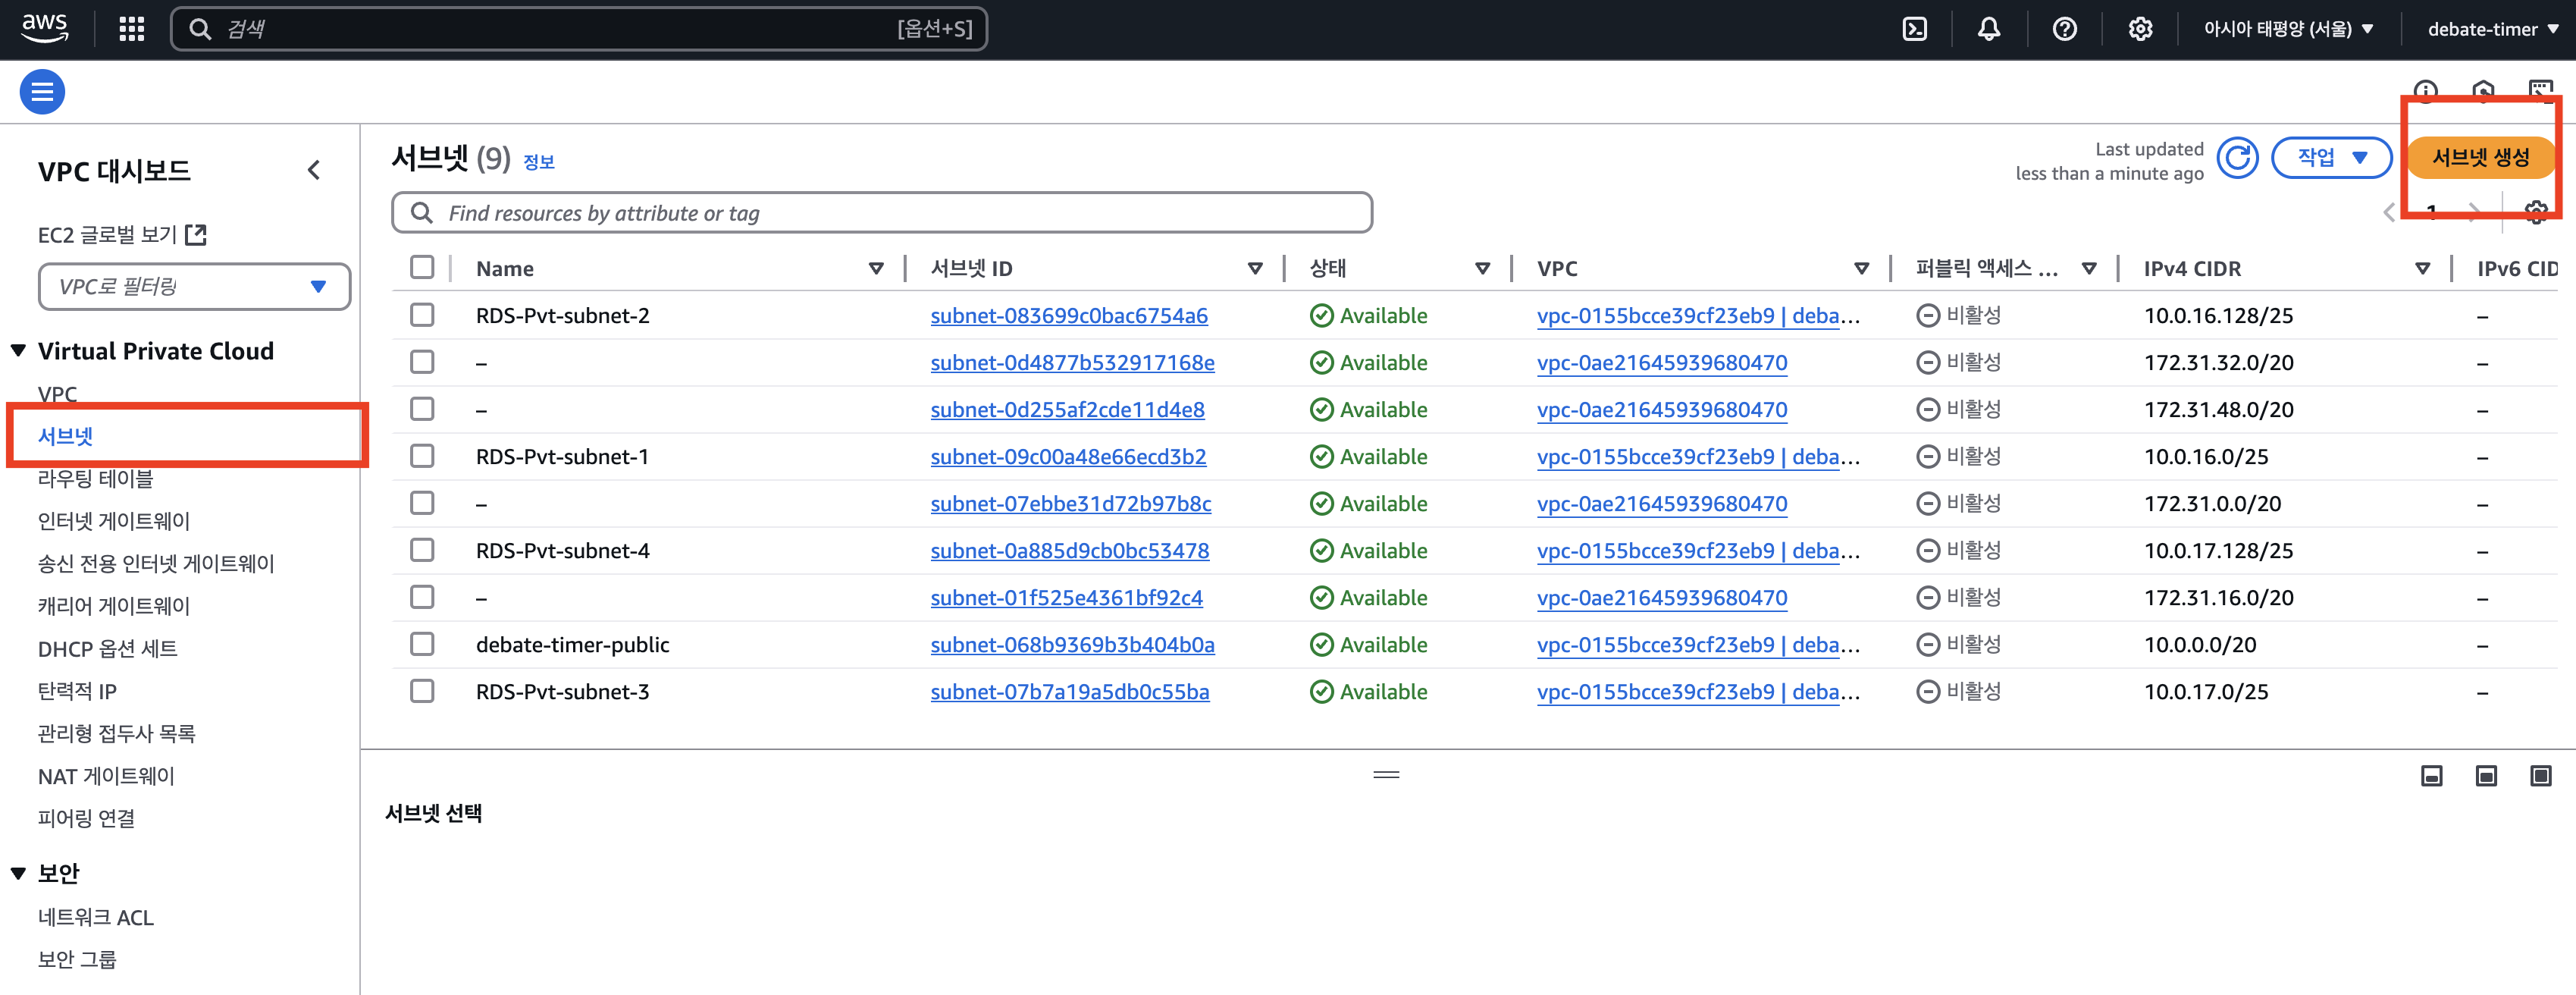Open the 작업 actions dropdown
Viewport: 2576px width, 995px height.
tap(2331, 158)
